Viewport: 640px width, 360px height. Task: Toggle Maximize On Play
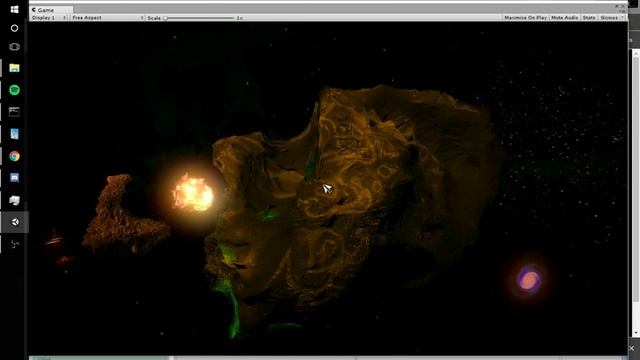point(525,18)
